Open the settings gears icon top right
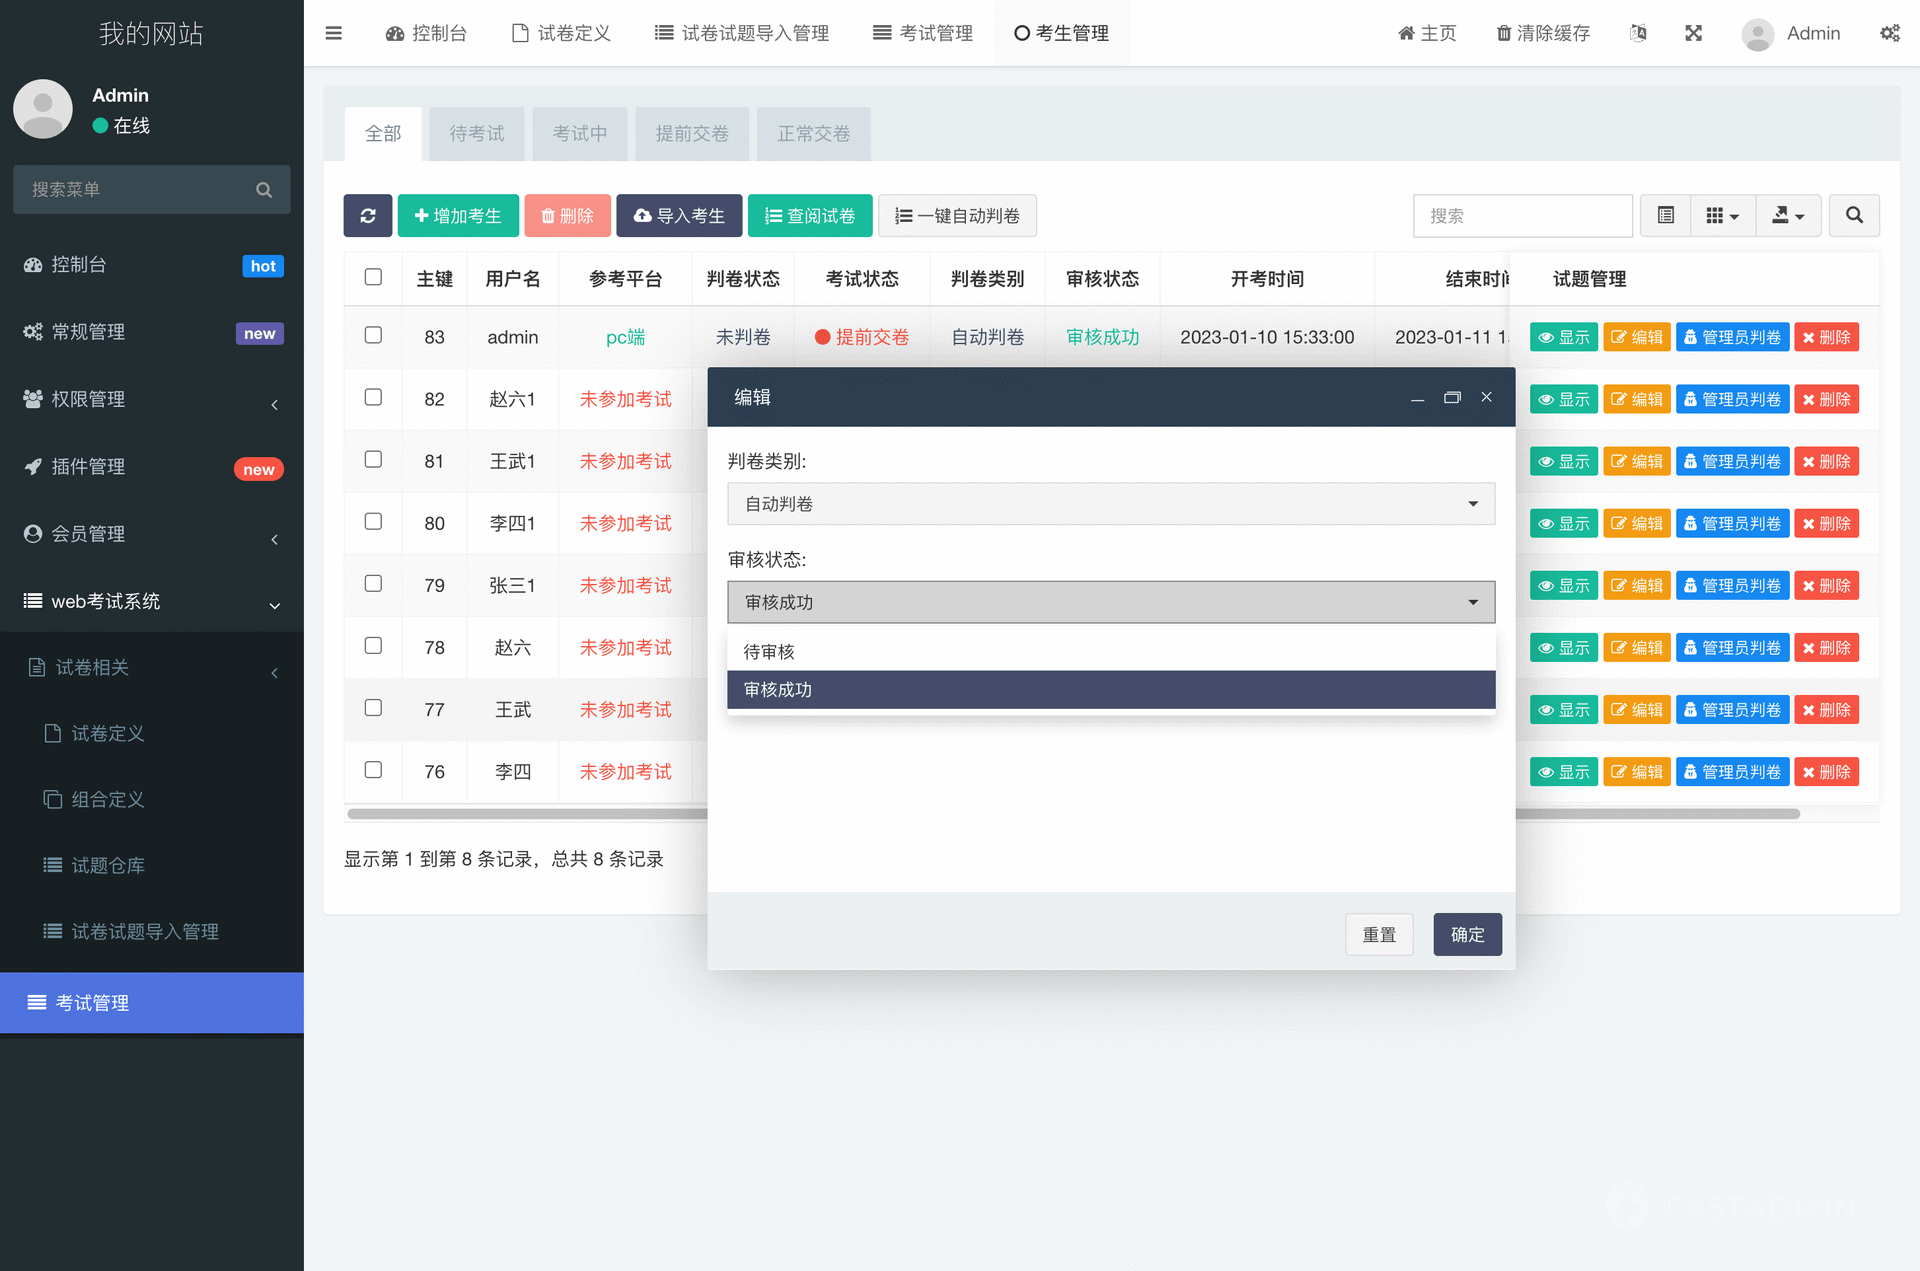Image resolution: width=1920 pixels, height=1271 pixels. (1889, 33)
